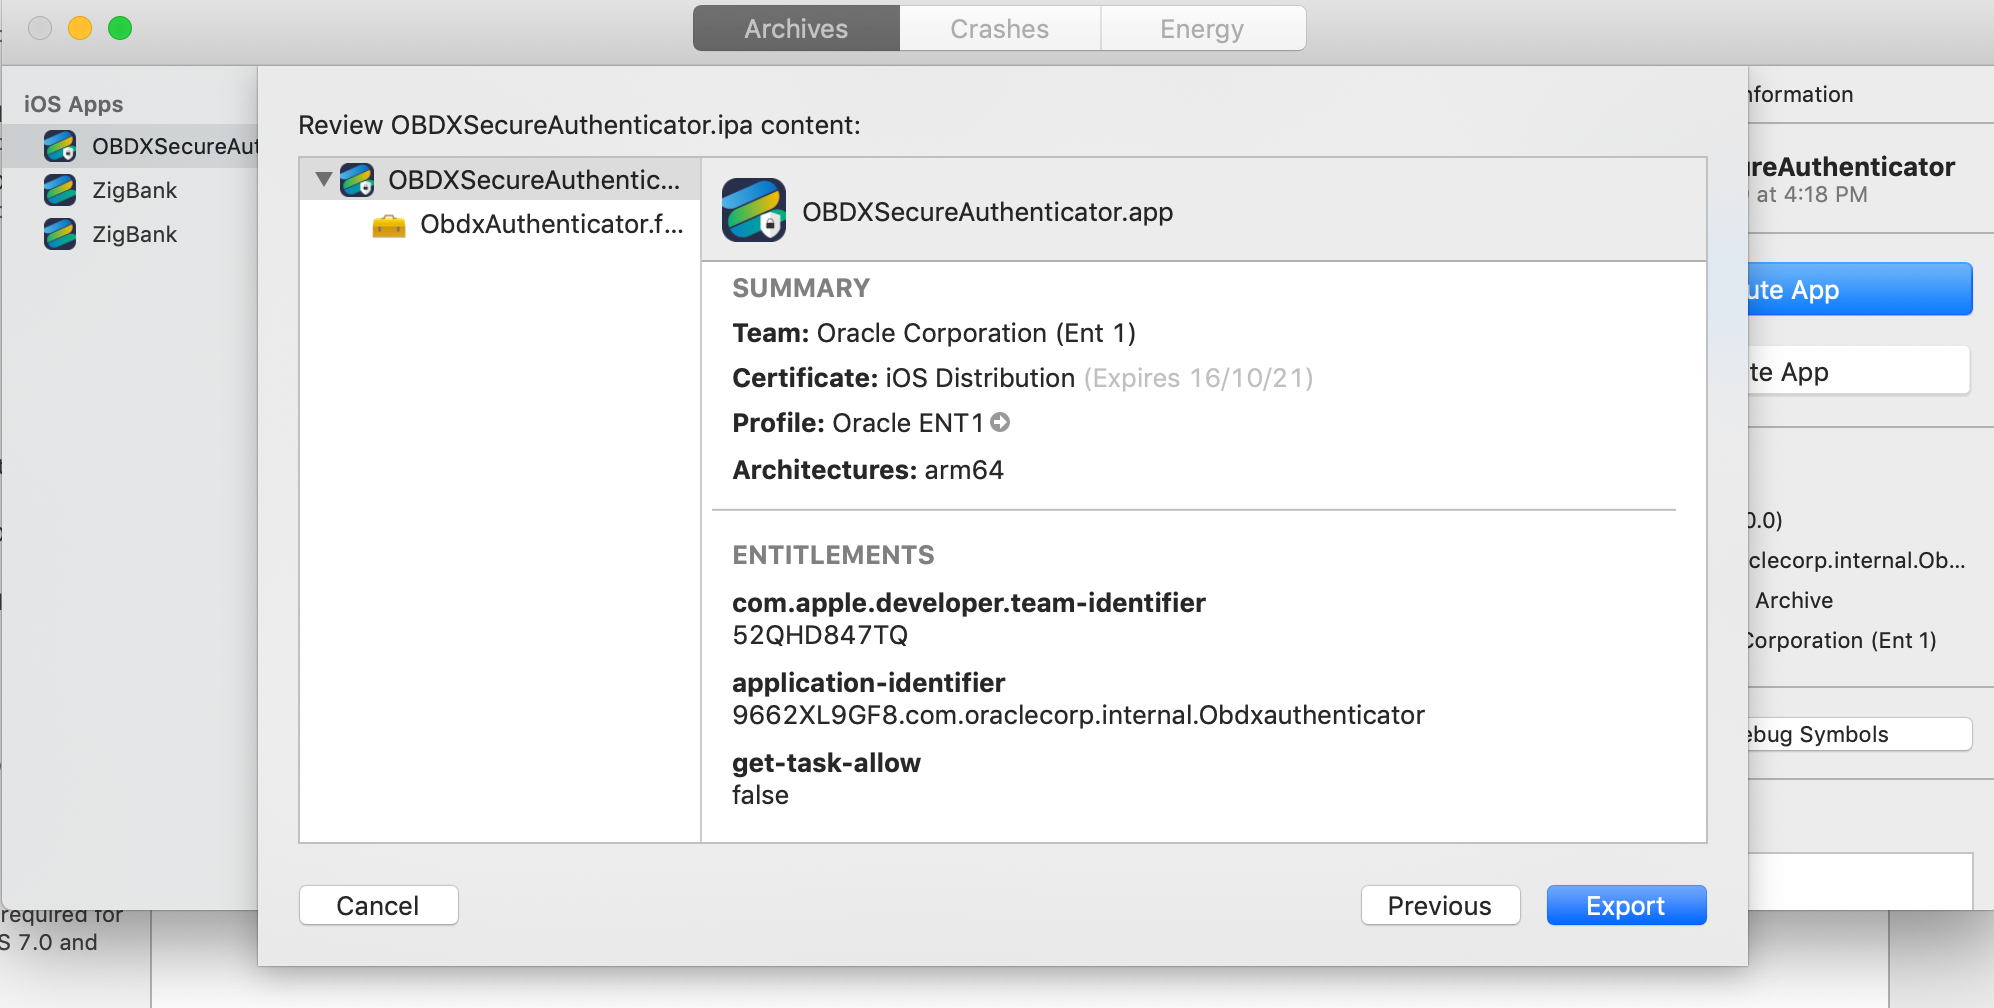The image size is (1994, 1008).
Task: Click the Review OBDXSecureAuthenticator.ipa content heading
Action: pyautogui.click(x=579, y=125)
